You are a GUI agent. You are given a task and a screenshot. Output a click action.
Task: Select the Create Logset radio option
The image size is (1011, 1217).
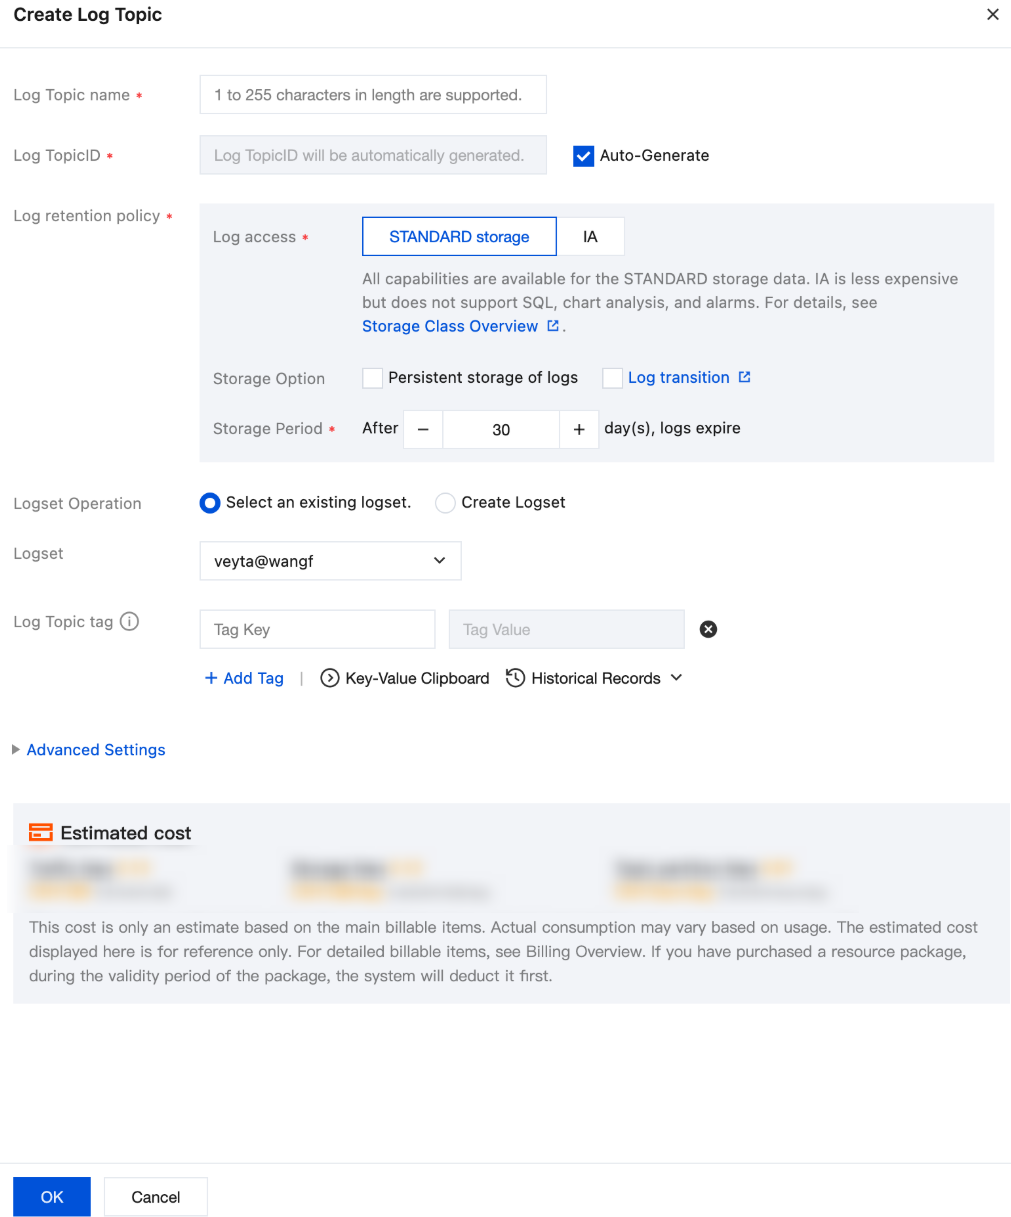(x=445, y=503)
